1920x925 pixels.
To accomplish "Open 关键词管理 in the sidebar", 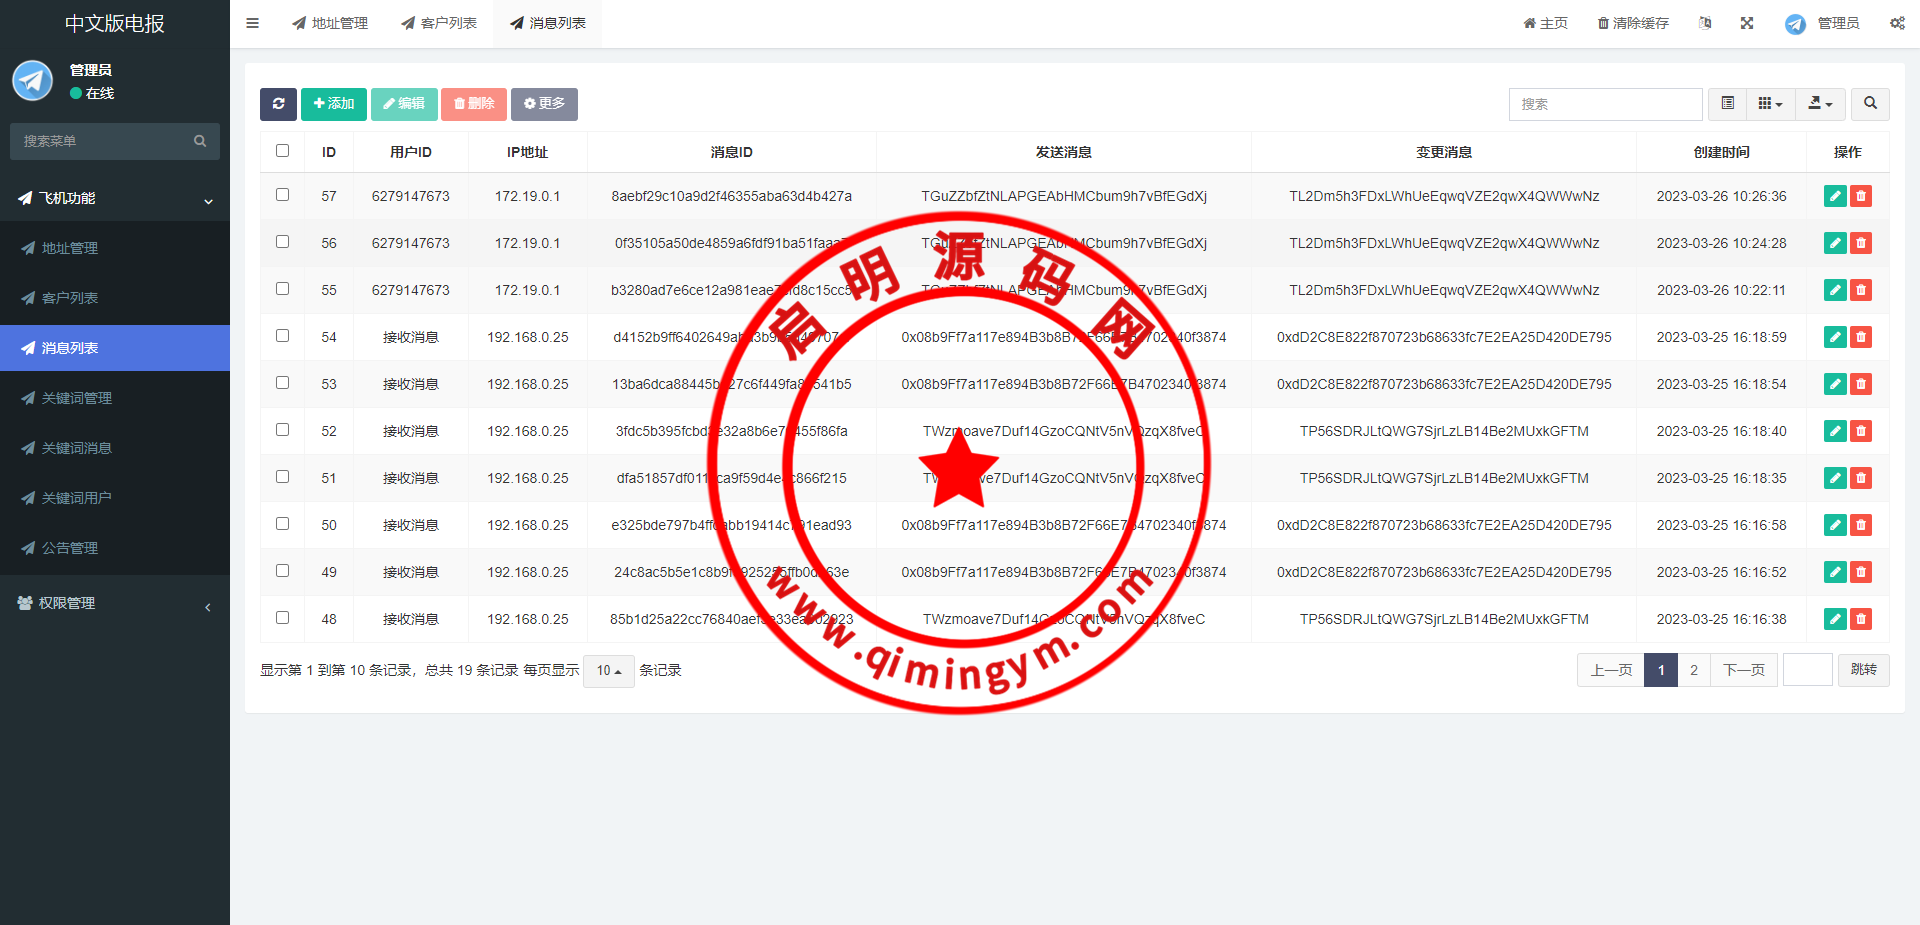I will coord(77,398).
